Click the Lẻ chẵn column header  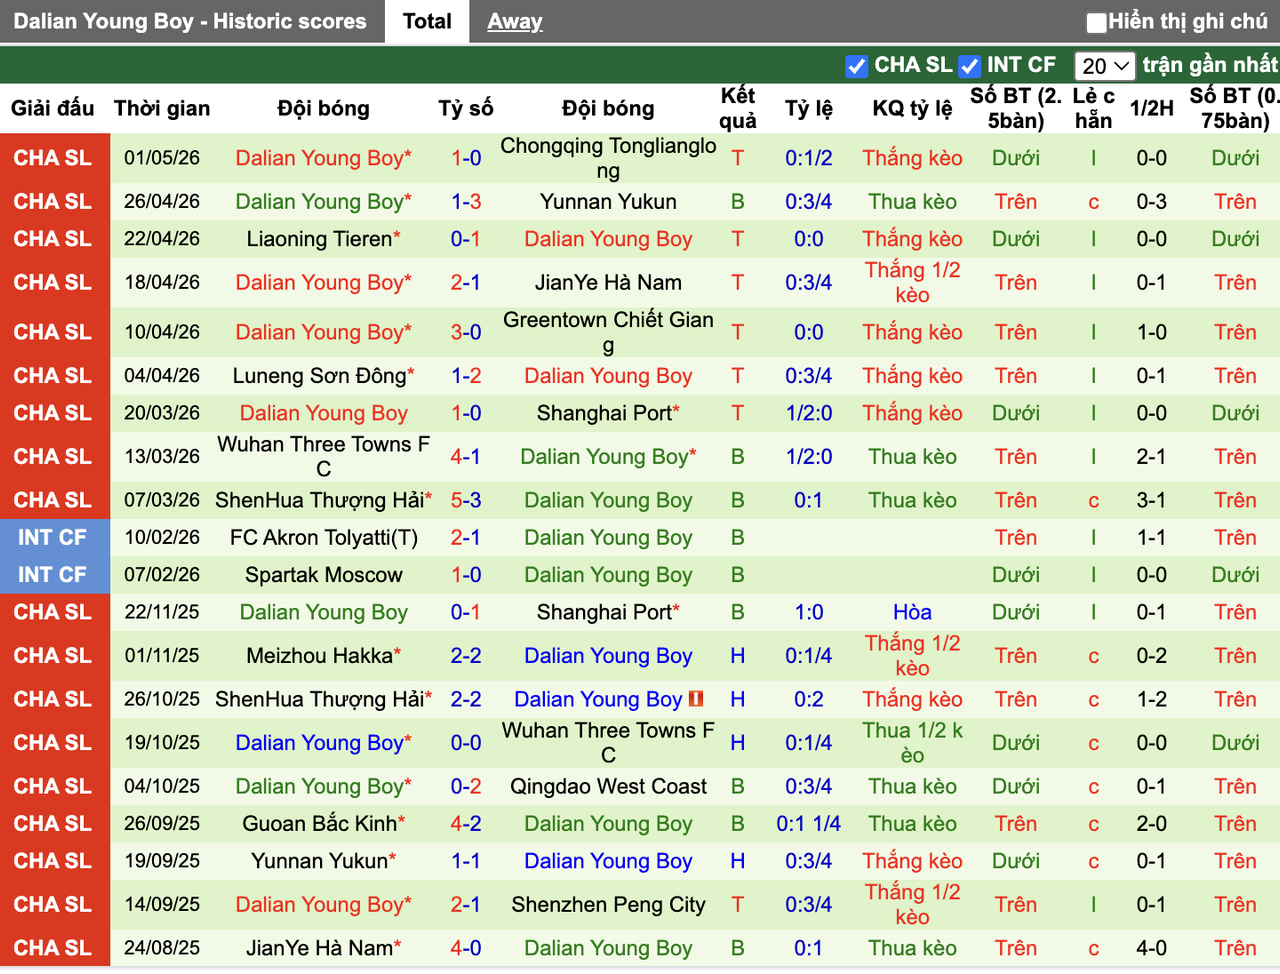(1094, 108)
